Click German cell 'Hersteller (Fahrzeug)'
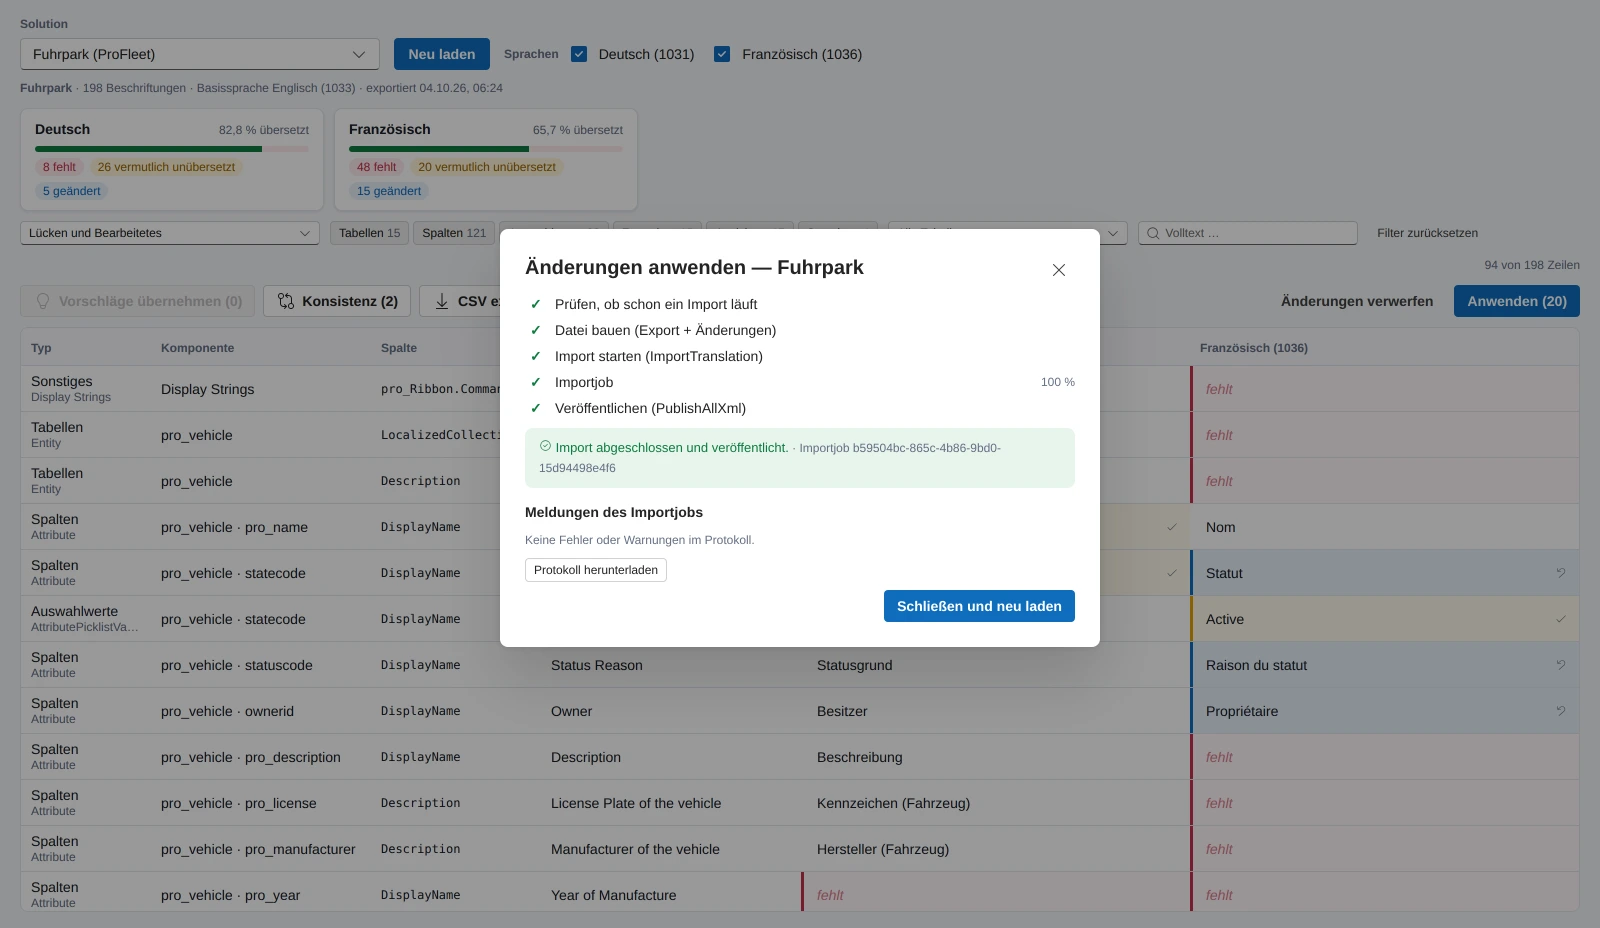The height and width of the screenshot is (928, 1600). 996,849
